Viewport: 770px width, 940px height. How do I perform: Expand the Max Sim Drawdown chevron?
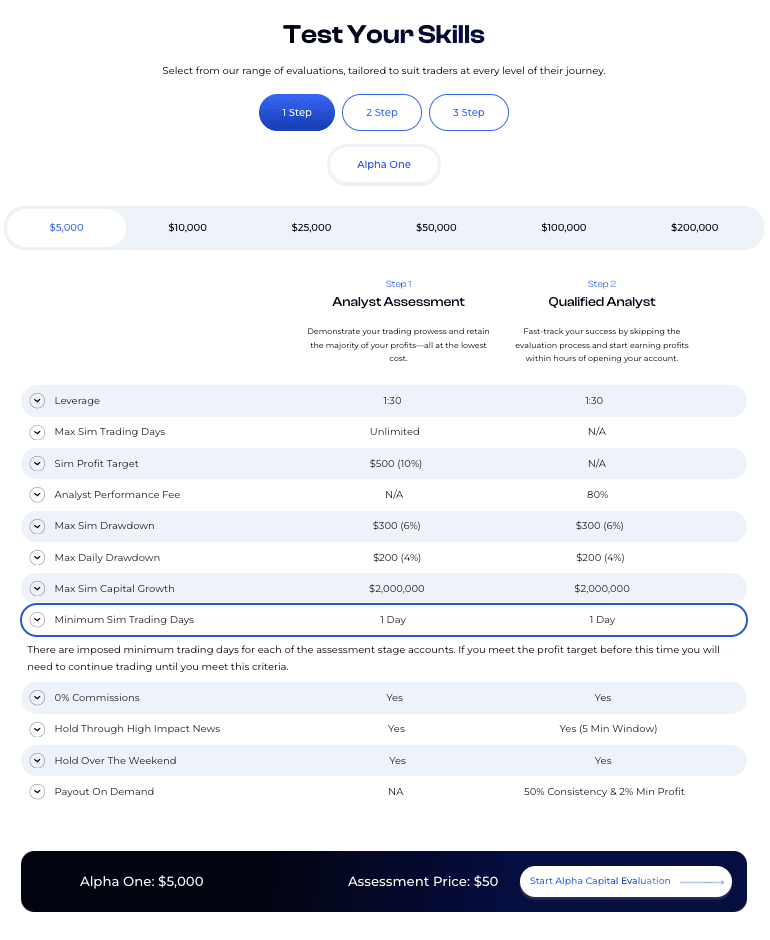37,526
